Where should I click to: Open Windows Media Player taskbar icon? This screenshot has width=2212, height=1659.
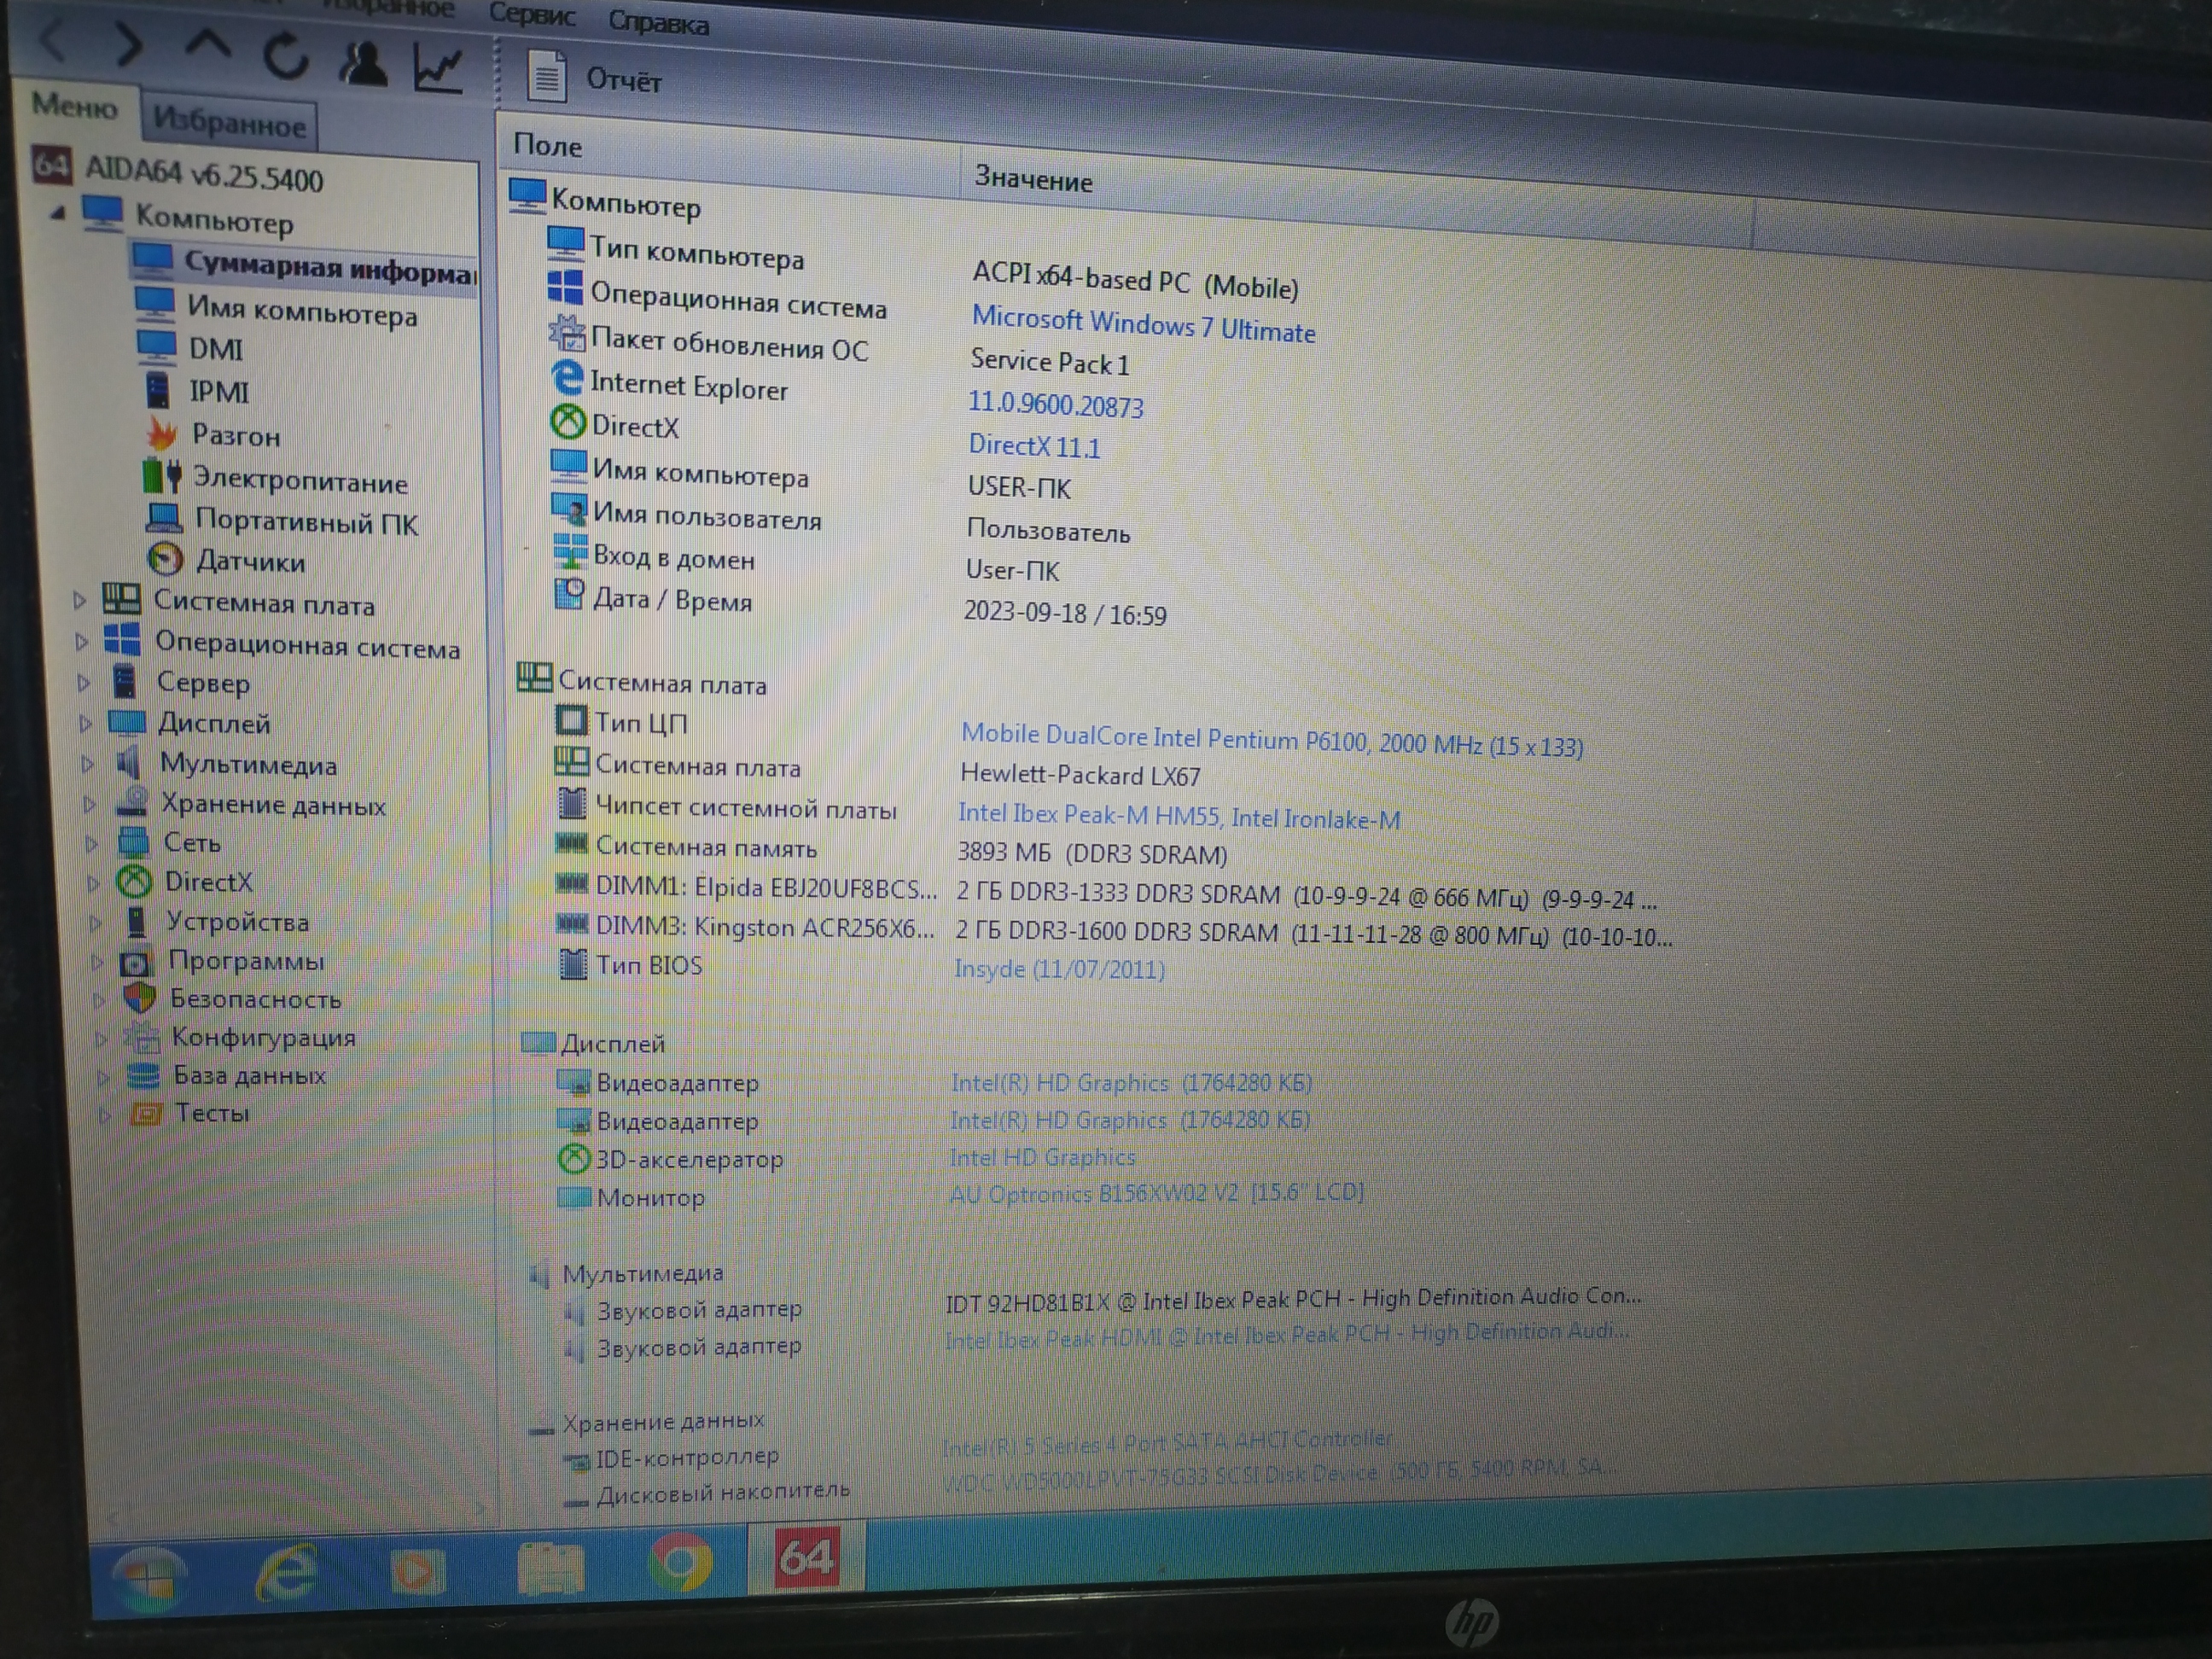[x=417, y=1570]
